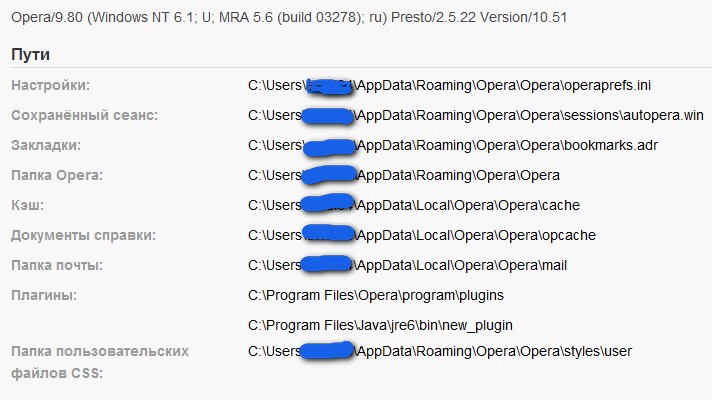
Task: Select the bookmarks.adr file path
Action: point(453,145)
